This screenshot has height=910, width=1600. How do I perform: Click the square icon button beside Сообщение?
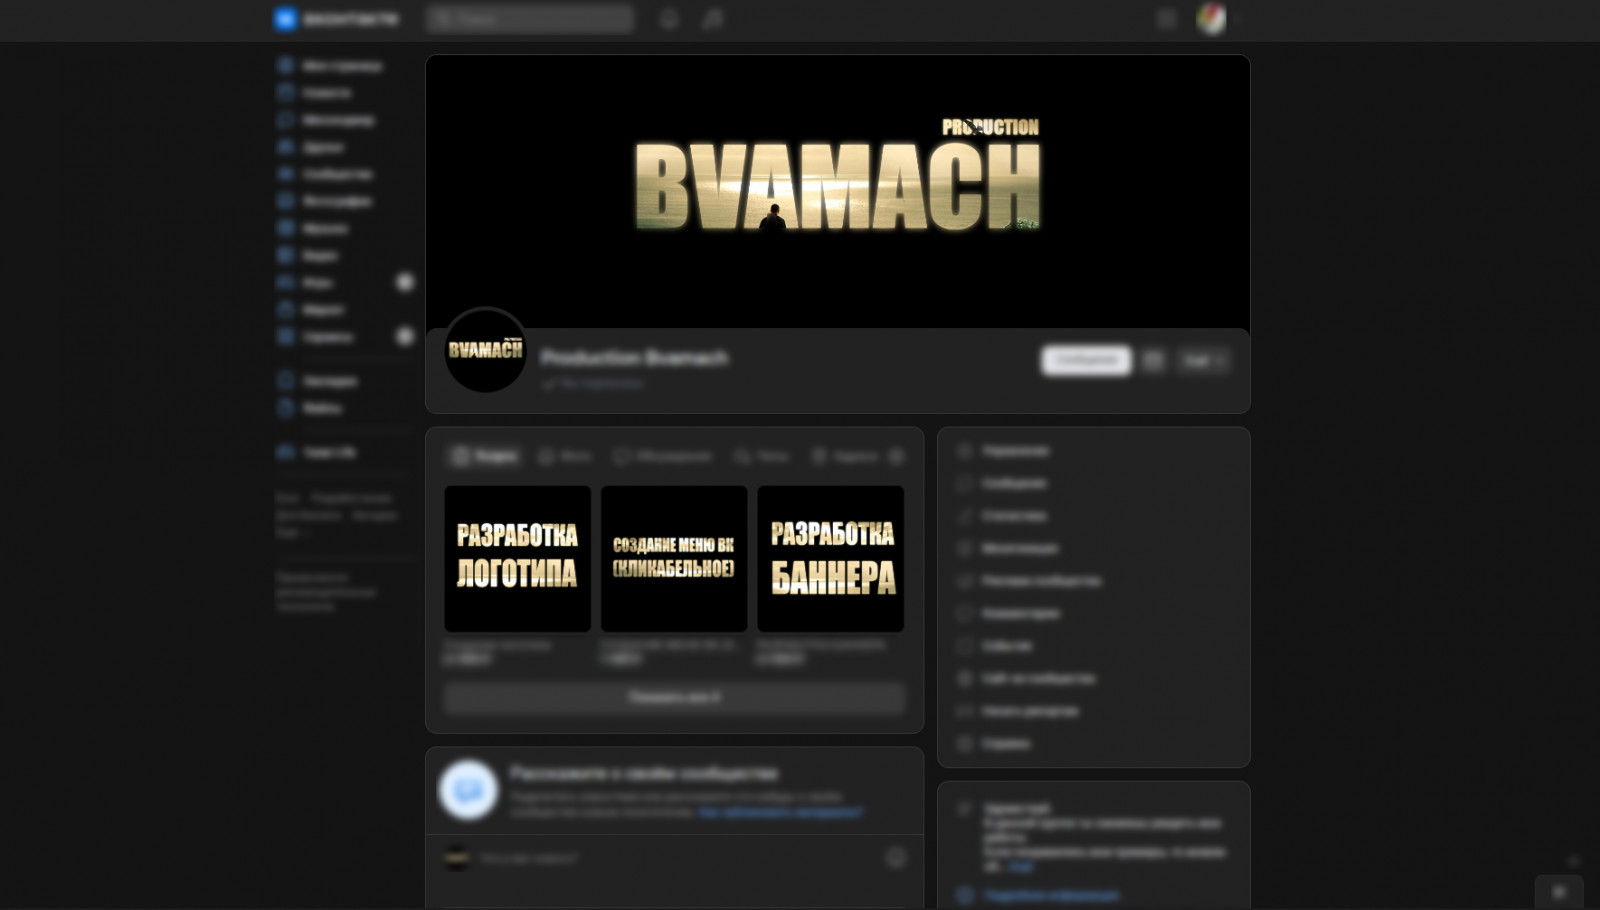(1153, 360)
